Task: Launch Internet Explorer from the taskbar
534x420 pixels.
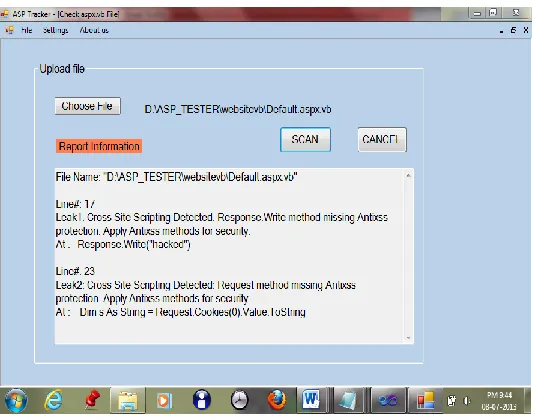Action: (x=53, y=400)
